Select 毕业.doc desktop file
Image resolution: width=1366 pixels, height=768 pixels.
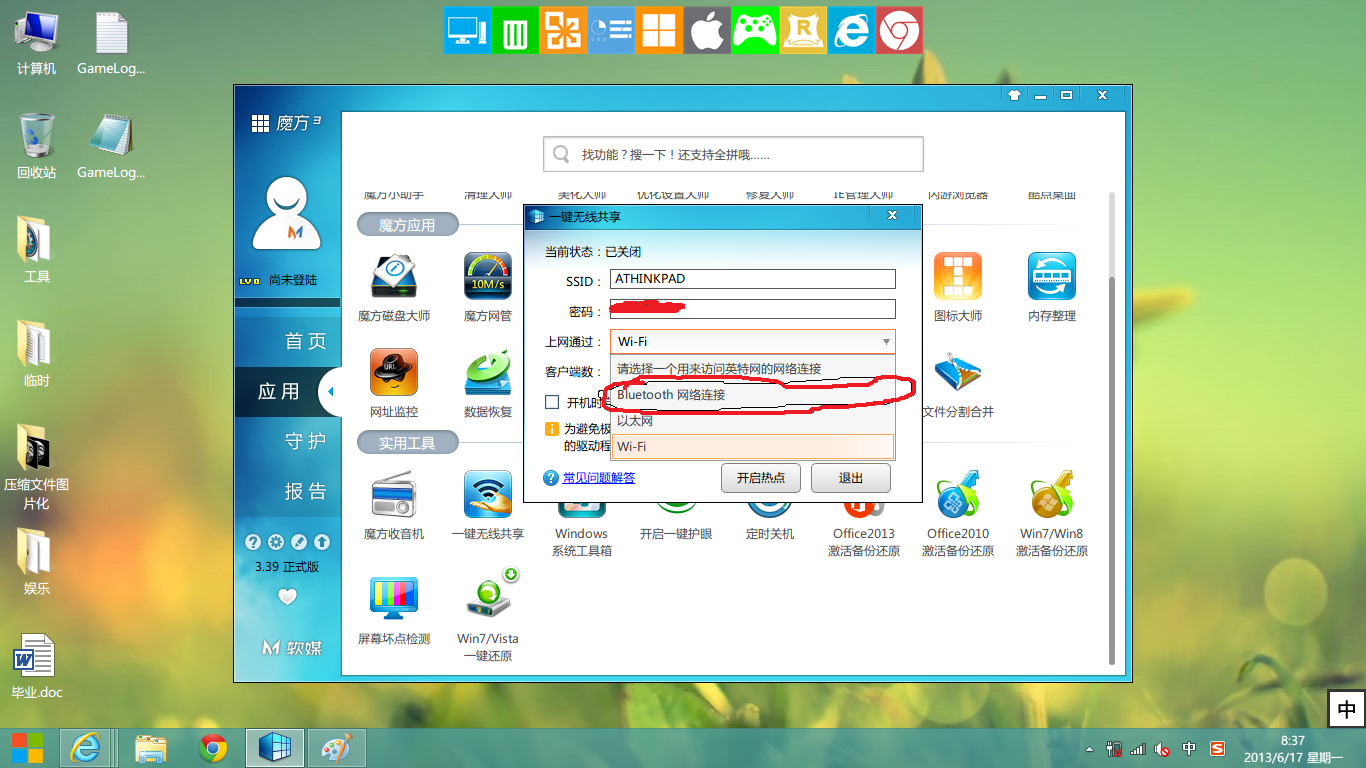[x=36, y=666]
